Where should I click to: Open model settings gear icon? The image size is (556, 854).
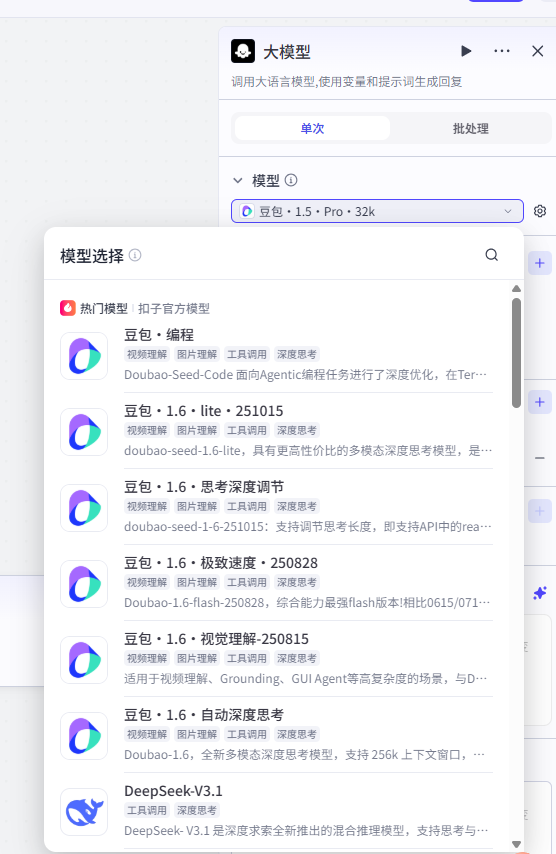pos(540,211)
